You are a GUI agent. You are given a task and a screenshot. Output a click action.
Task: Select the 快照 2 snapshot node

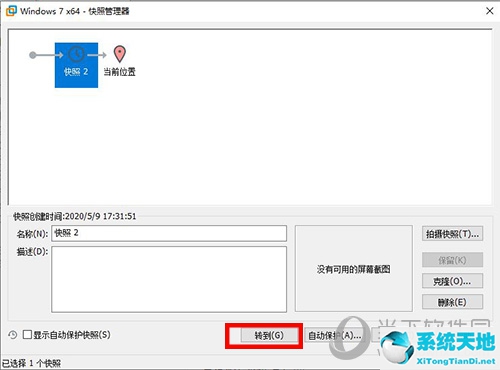tap(76, 65)
